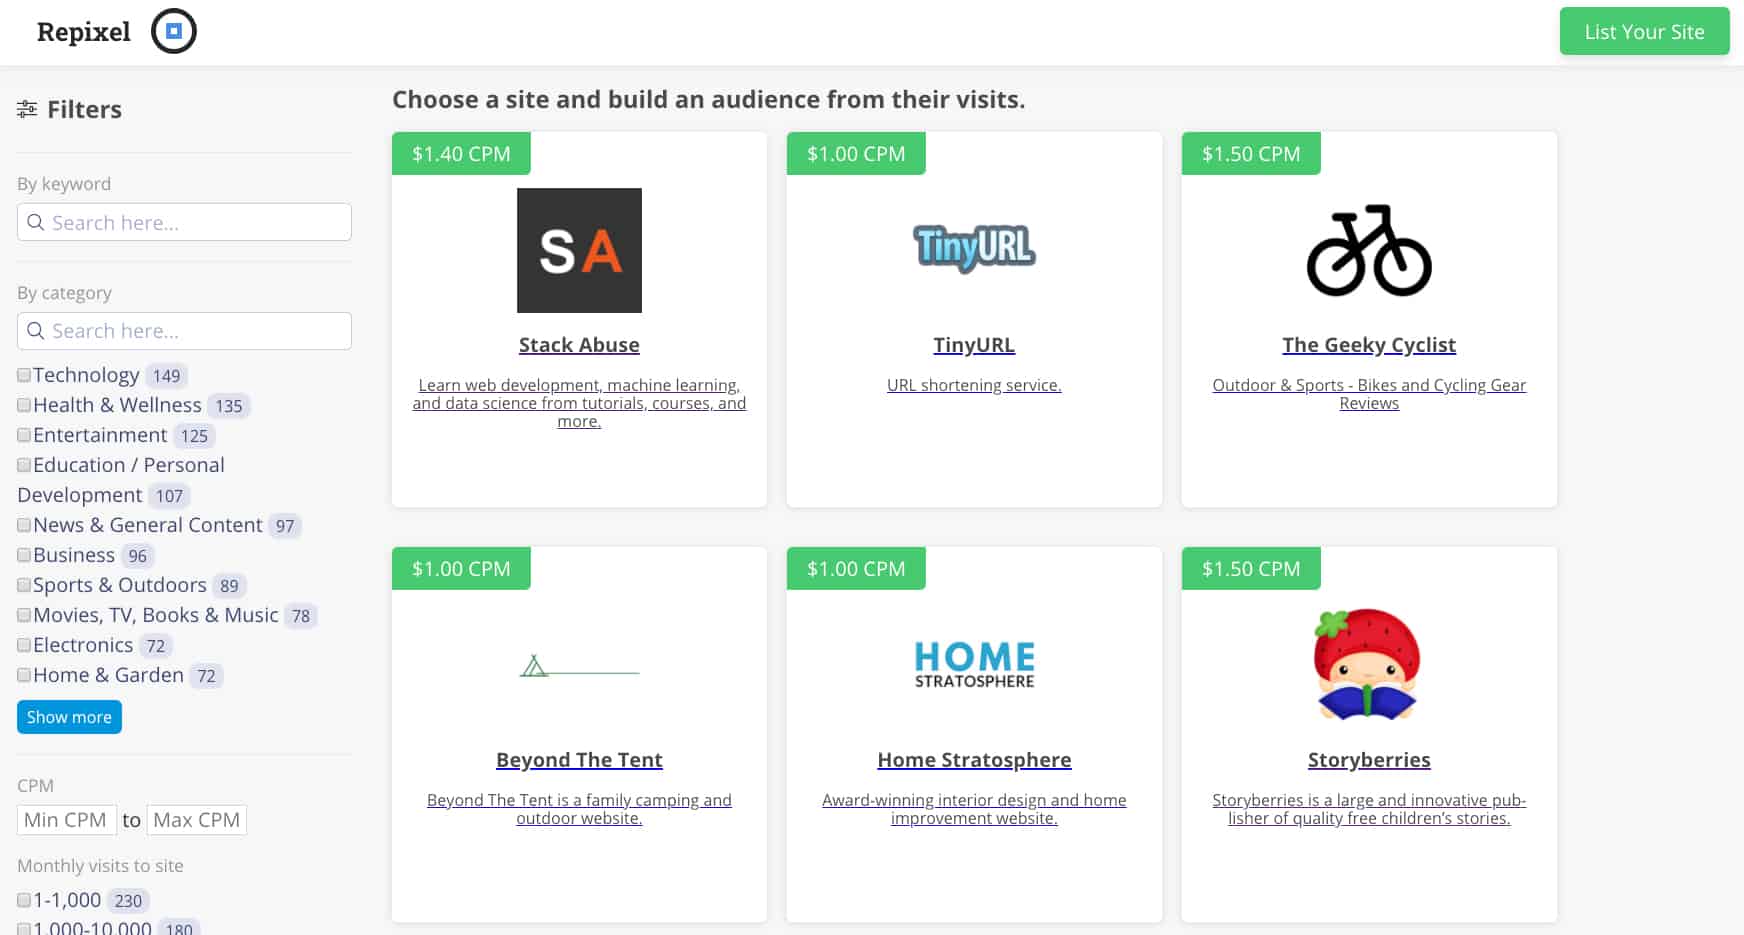The image size is (1744, 935).
Task: Tick the Sports & Outdoors checkbox
Action: pyautogui.click(x=24, y=585)
